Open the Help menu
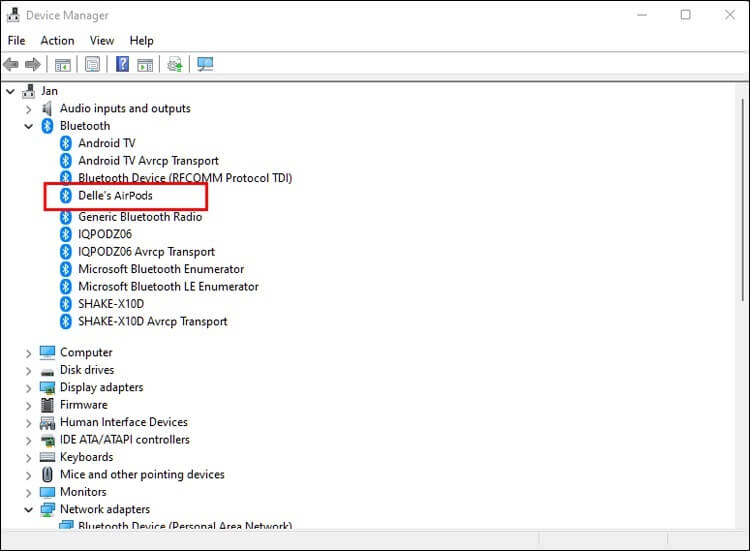This screenshot has height=551, width=750. (x=142, y=41)
